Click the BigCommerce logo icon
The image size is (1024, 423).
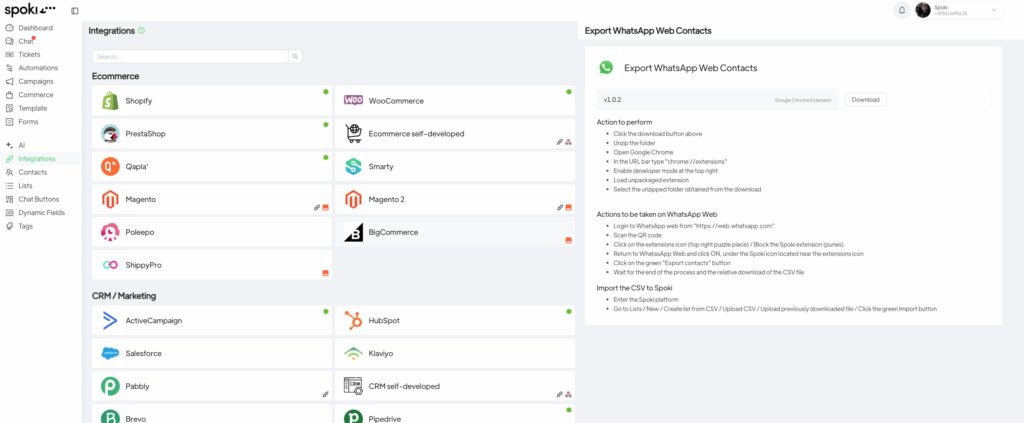(353, 232)
